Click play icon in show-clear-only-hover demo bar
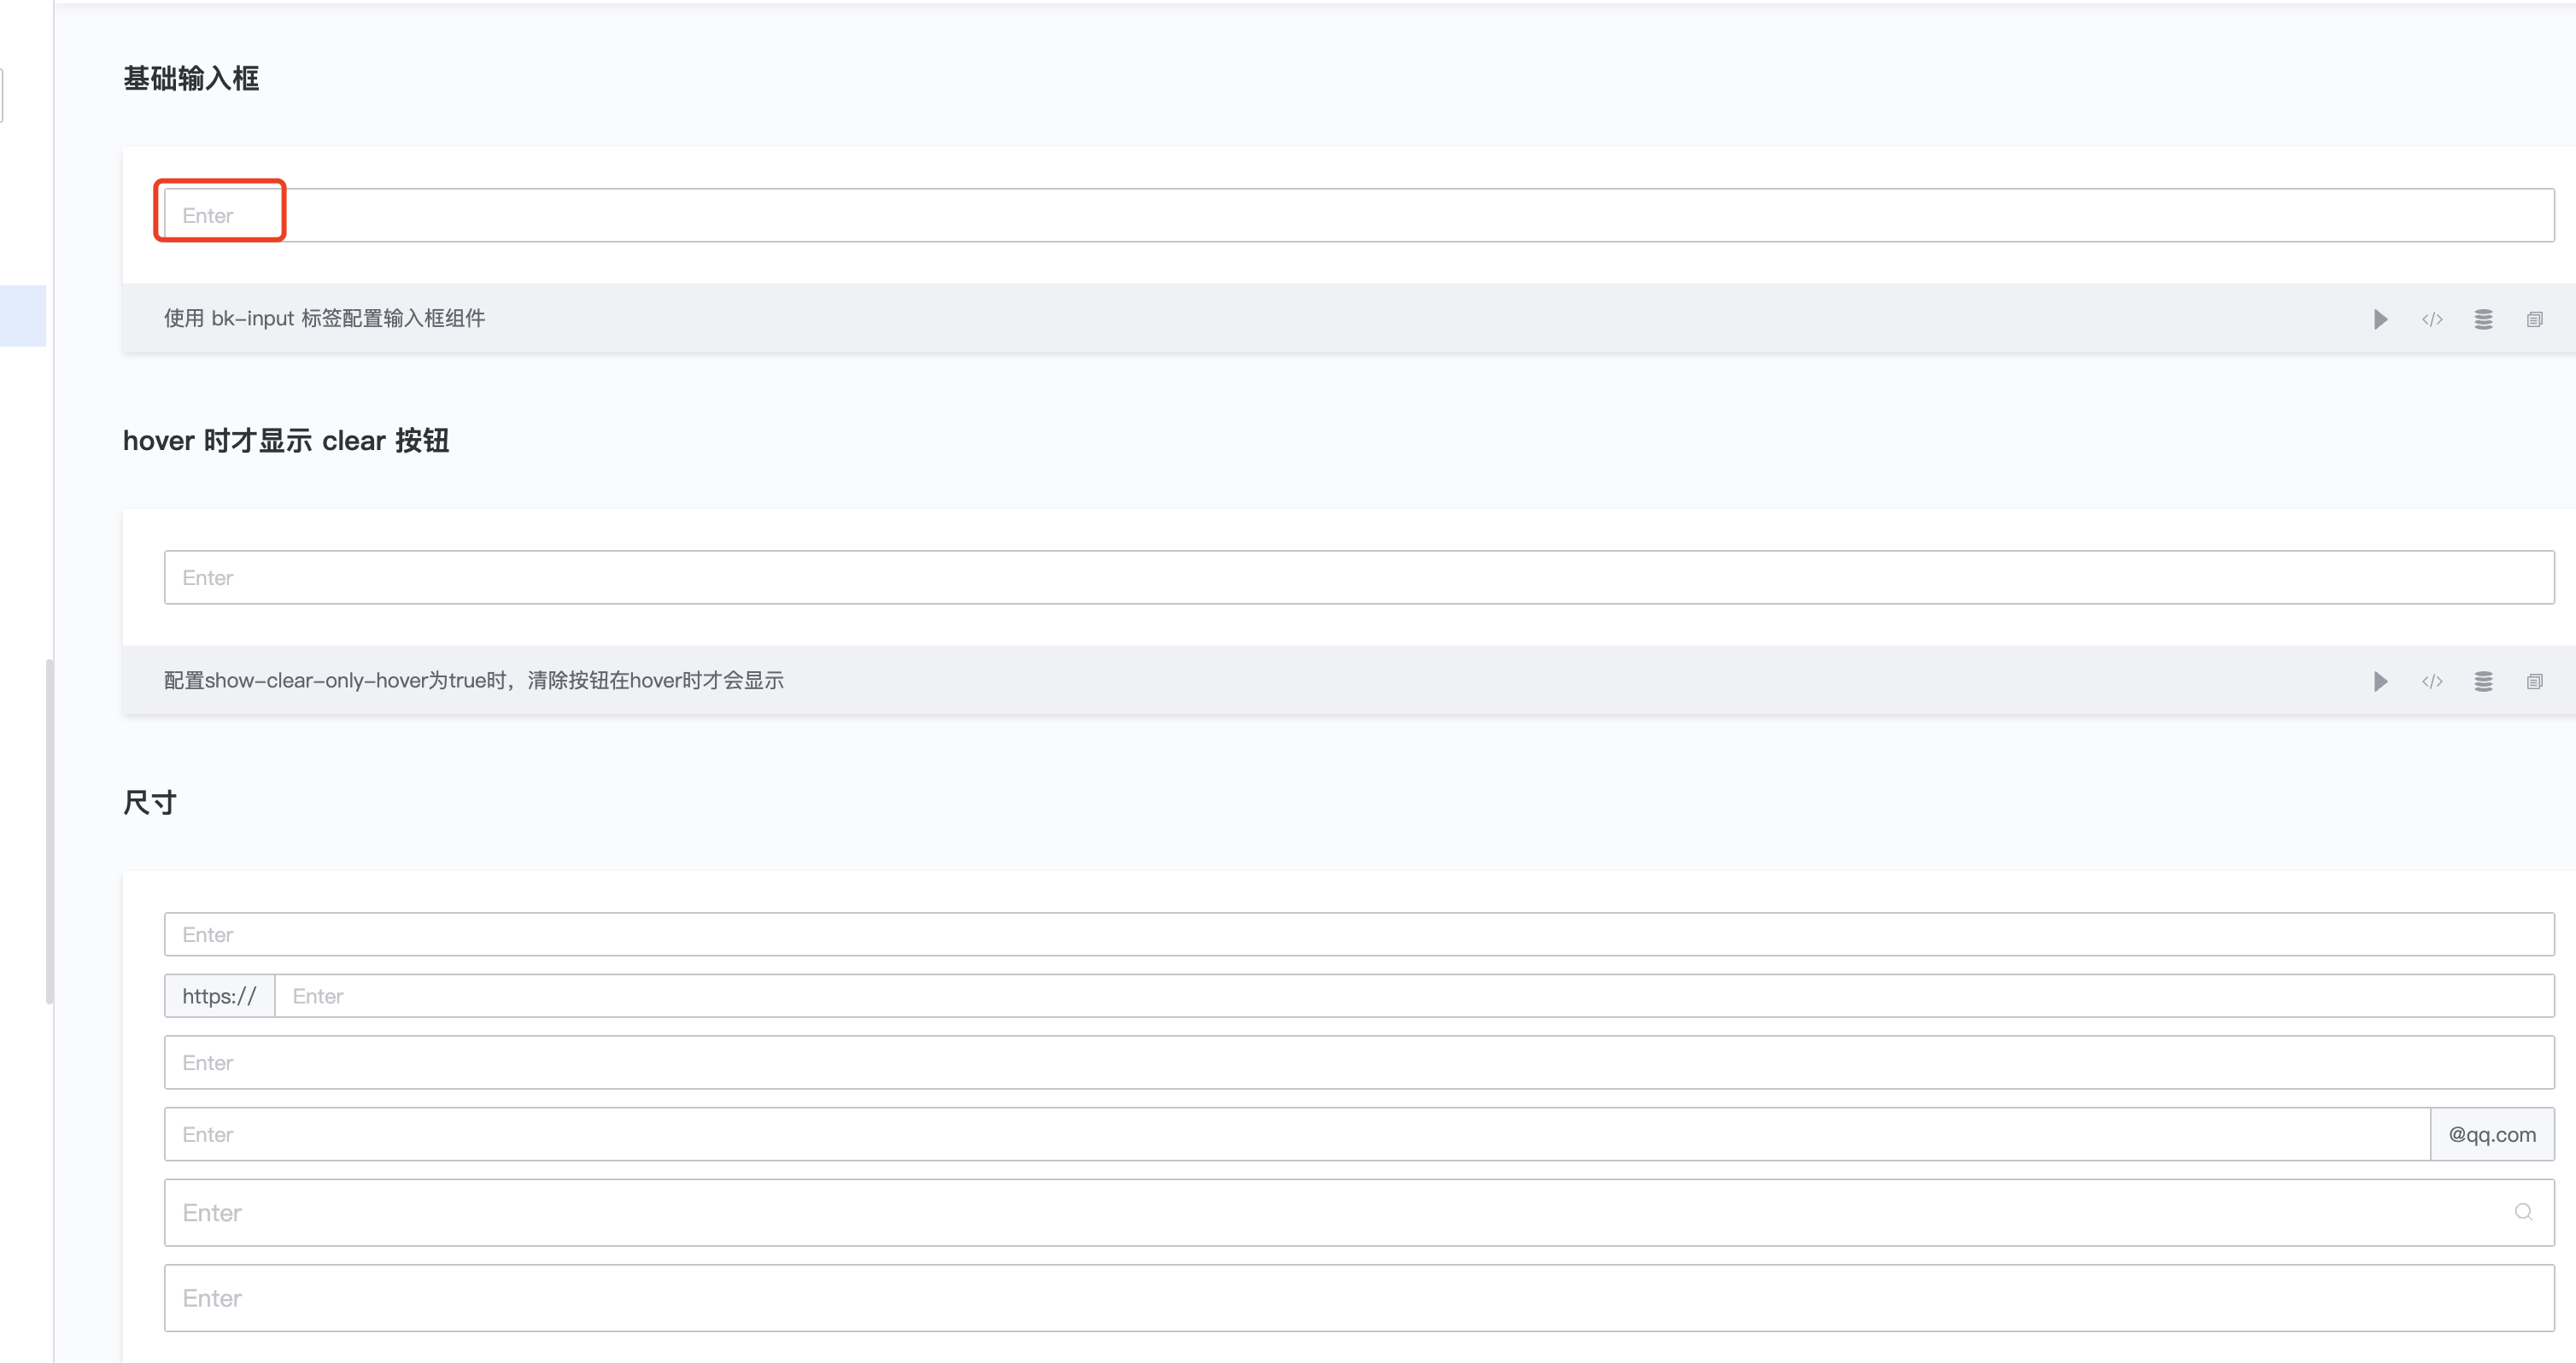Screen dimensions: 2576x1363 2381,681
